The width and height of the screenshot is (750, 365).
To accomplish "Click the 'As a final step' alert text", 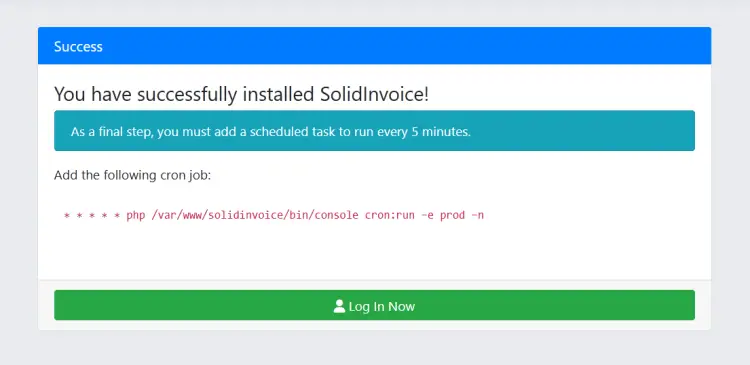I will coord(112,132).
